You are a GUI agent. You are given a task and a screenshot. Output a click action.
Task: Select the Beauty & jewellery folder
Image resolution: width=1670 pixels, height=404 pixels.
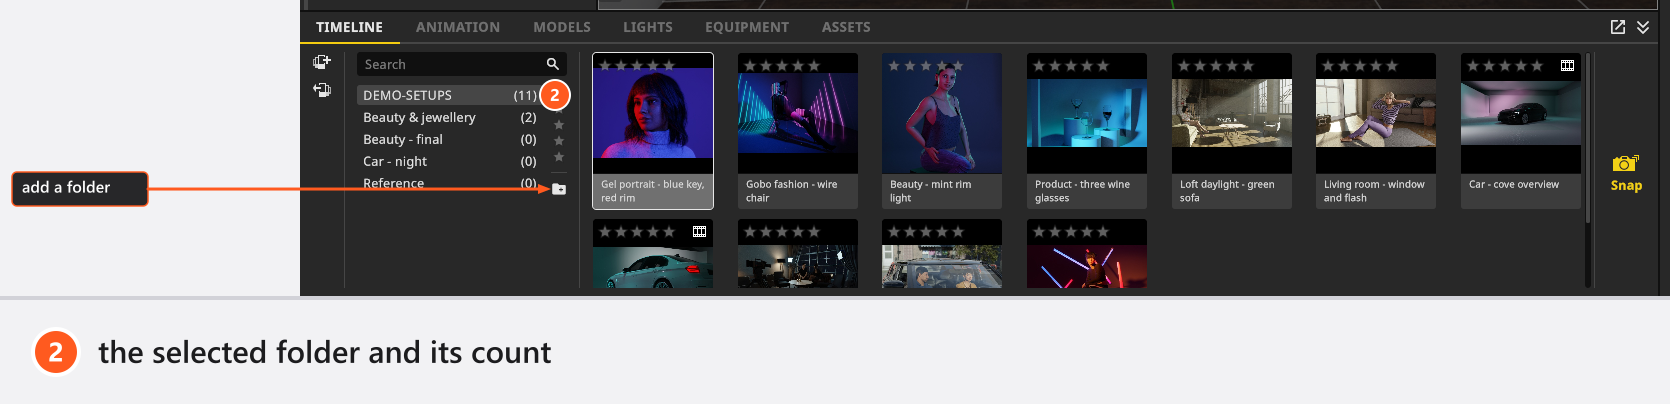[x=448, y=117]
